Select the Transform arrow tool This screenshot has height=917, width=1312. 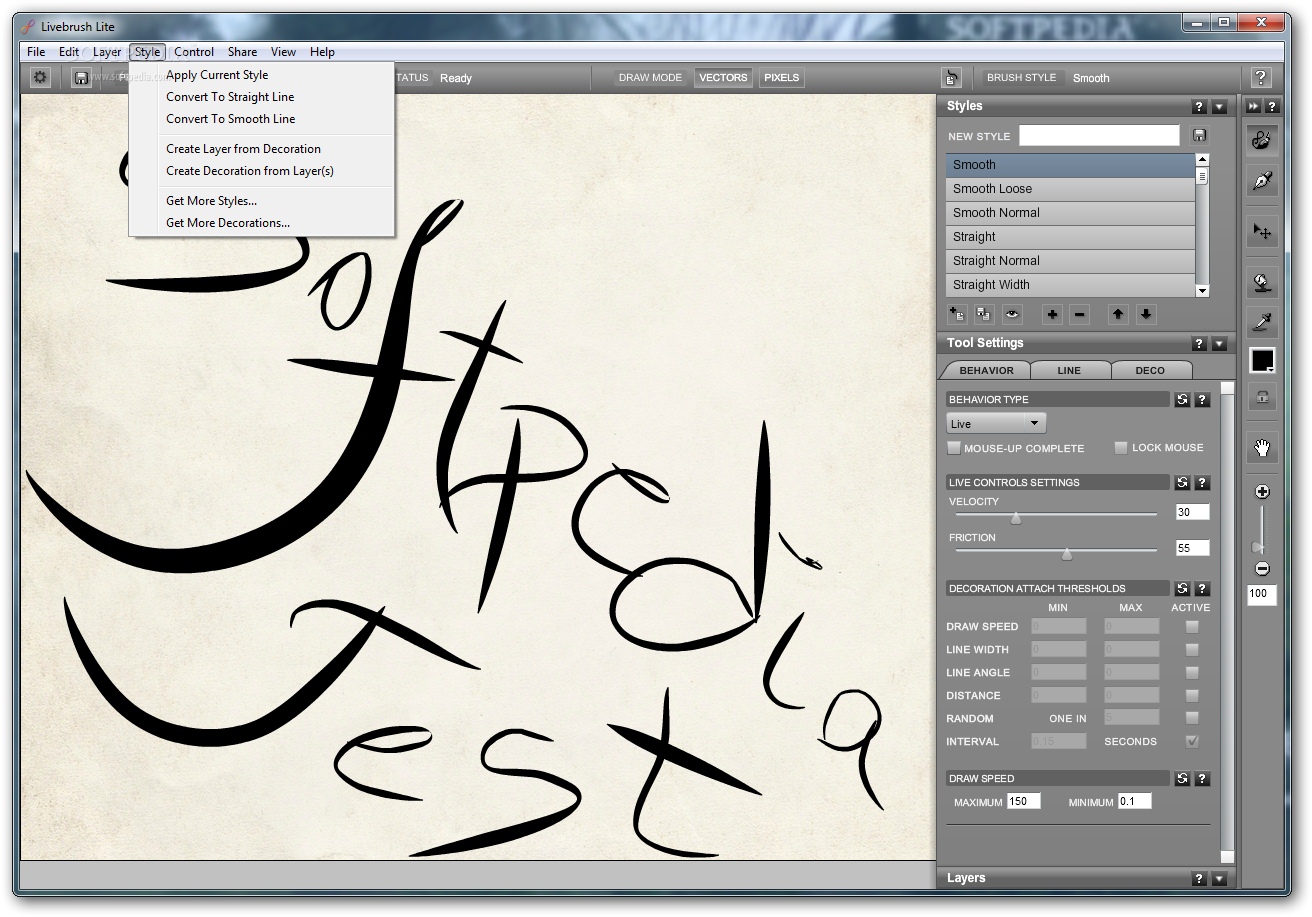(1262, 232)
